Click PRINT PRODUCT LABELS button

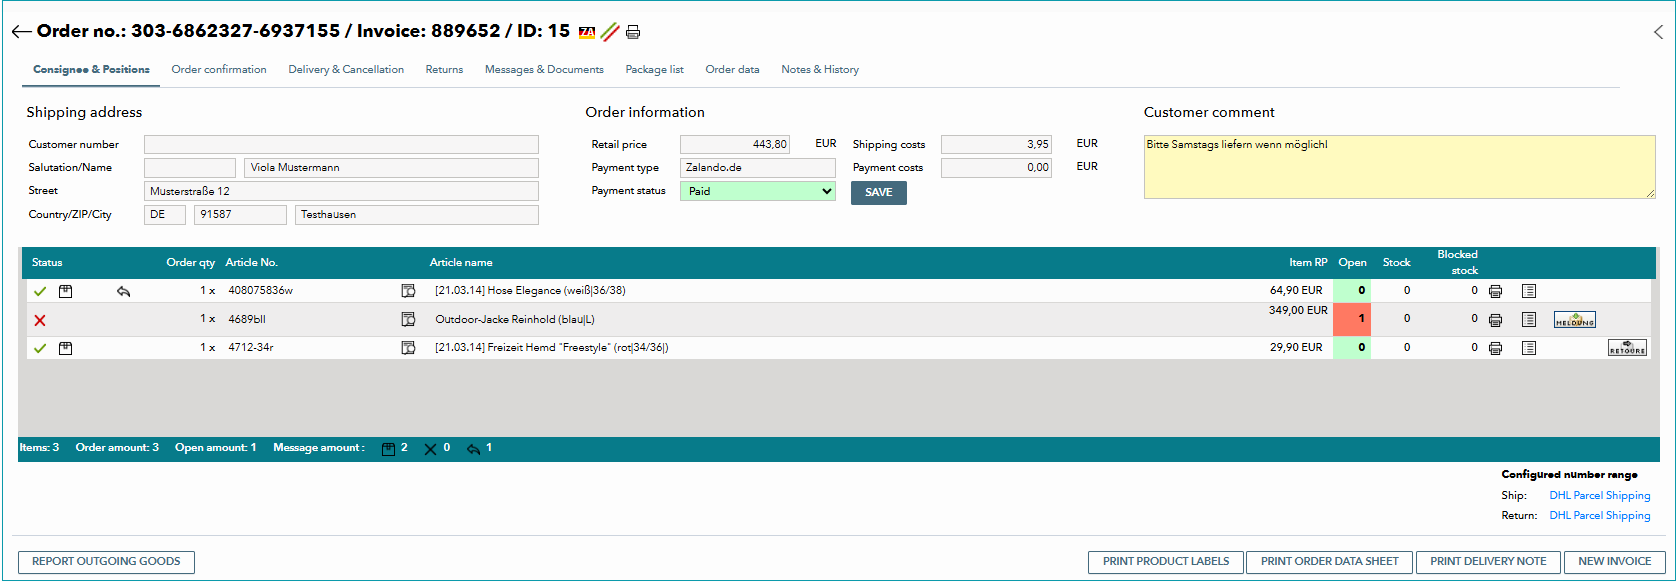tap(1166, 562)
